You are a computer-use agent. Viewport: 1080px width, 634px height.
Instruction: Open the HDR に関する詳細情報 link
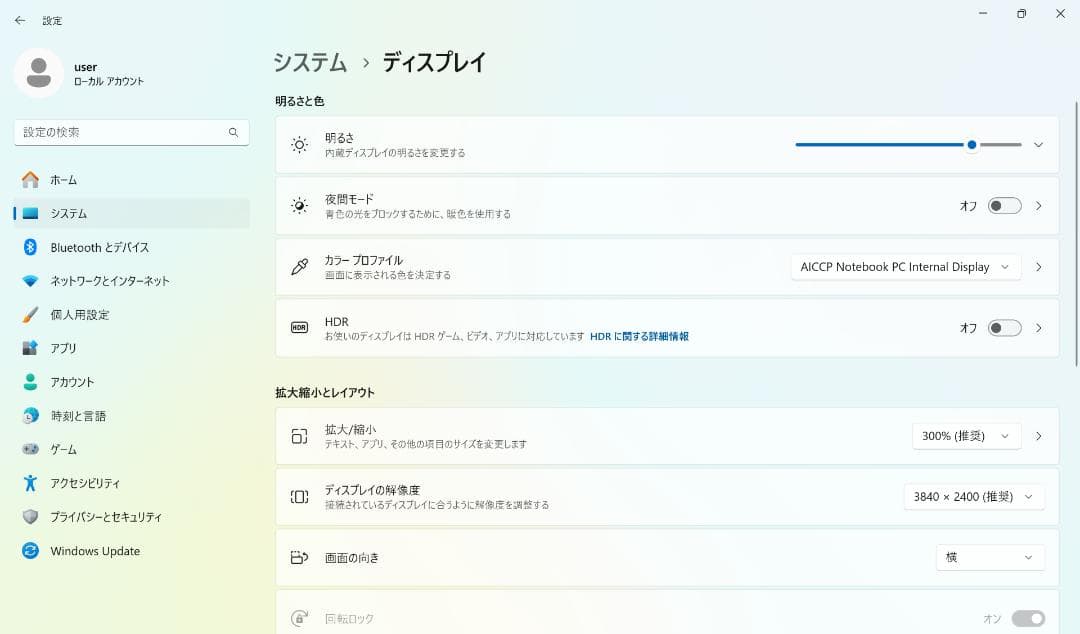click(639, 337)
